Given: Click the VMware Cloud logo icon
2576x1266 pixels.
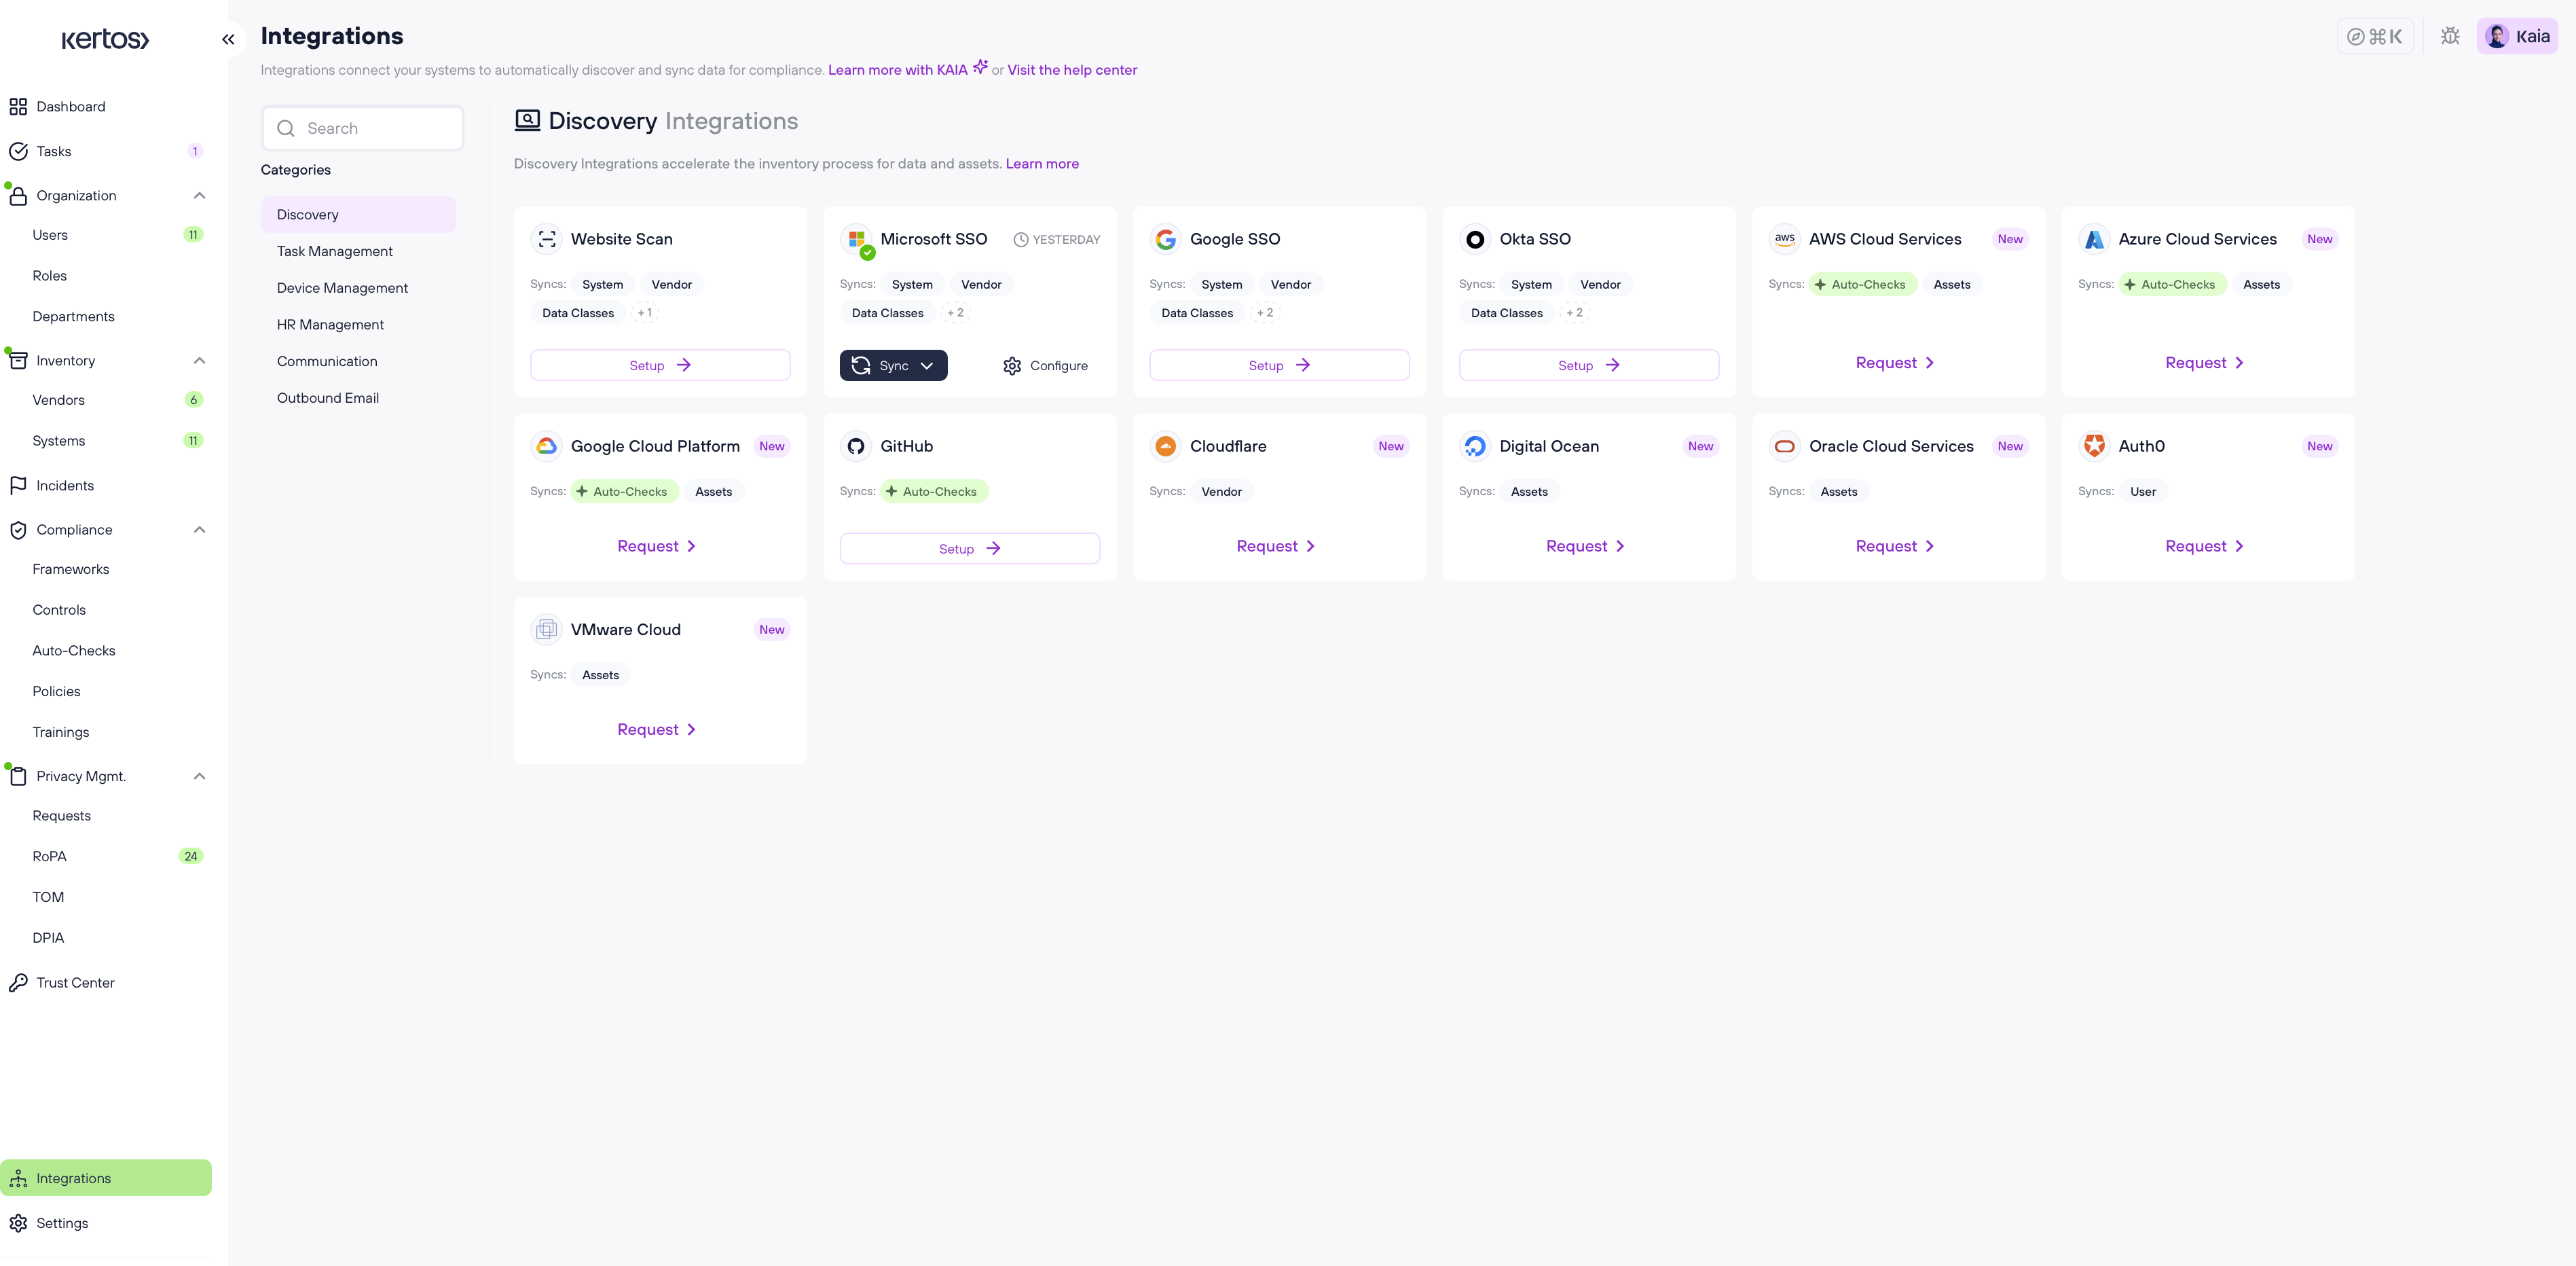Looking at the screenshot, I should pyautogui.click(x=546, y=629).
